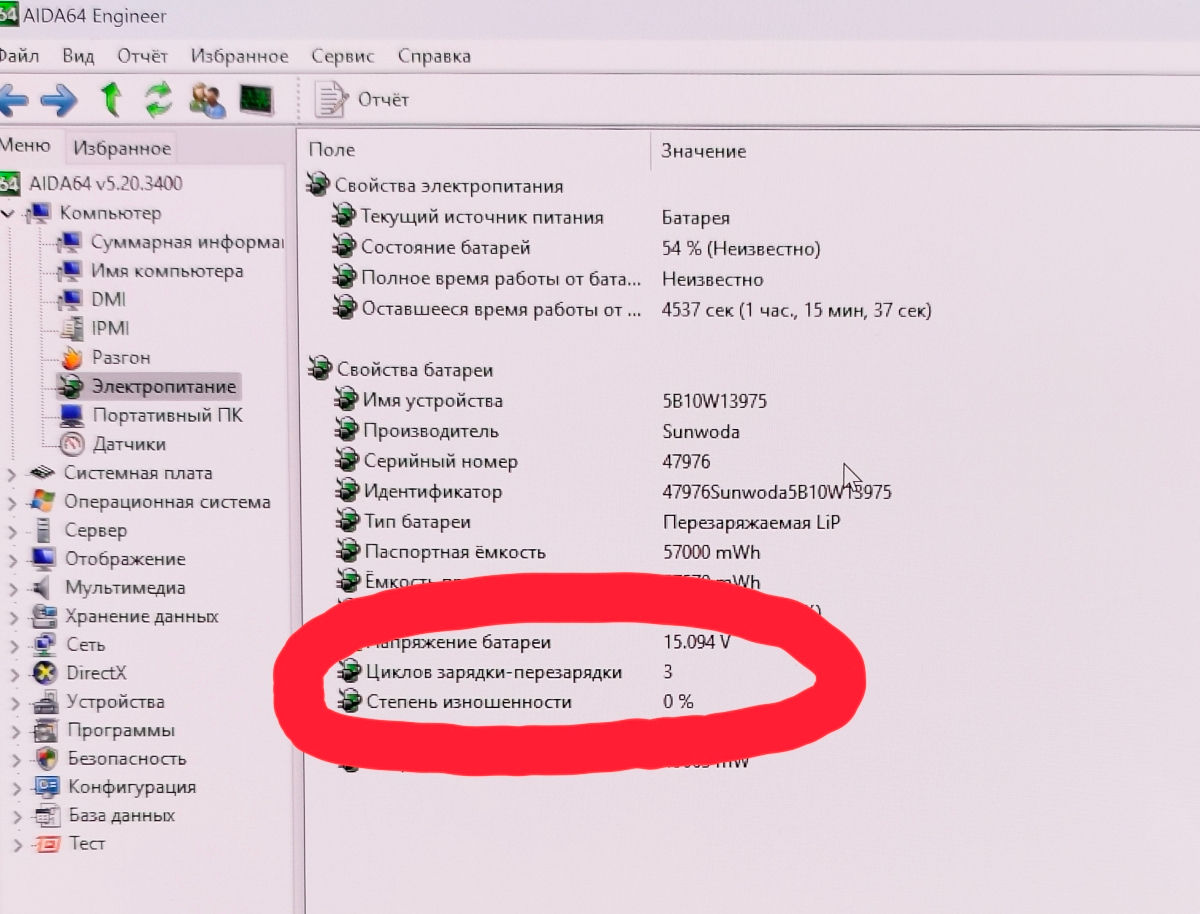Click the Refresh icon in toolbar
1200x914 pixels.
point(159,99)
